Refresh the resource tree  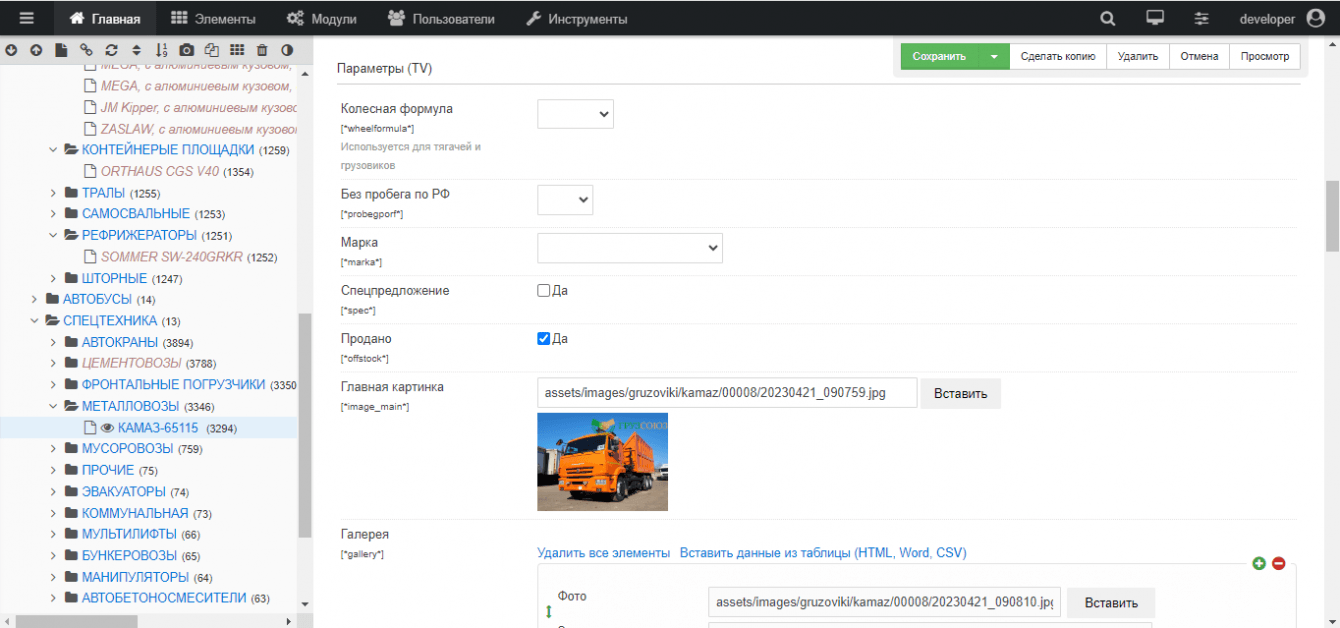(x=111, y=49)
